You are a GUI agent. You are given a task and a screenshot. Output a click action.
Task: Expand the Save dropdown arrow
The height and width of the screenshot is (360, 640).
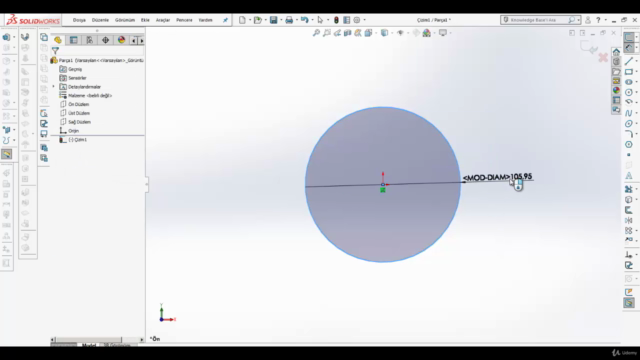click(281, 20)
